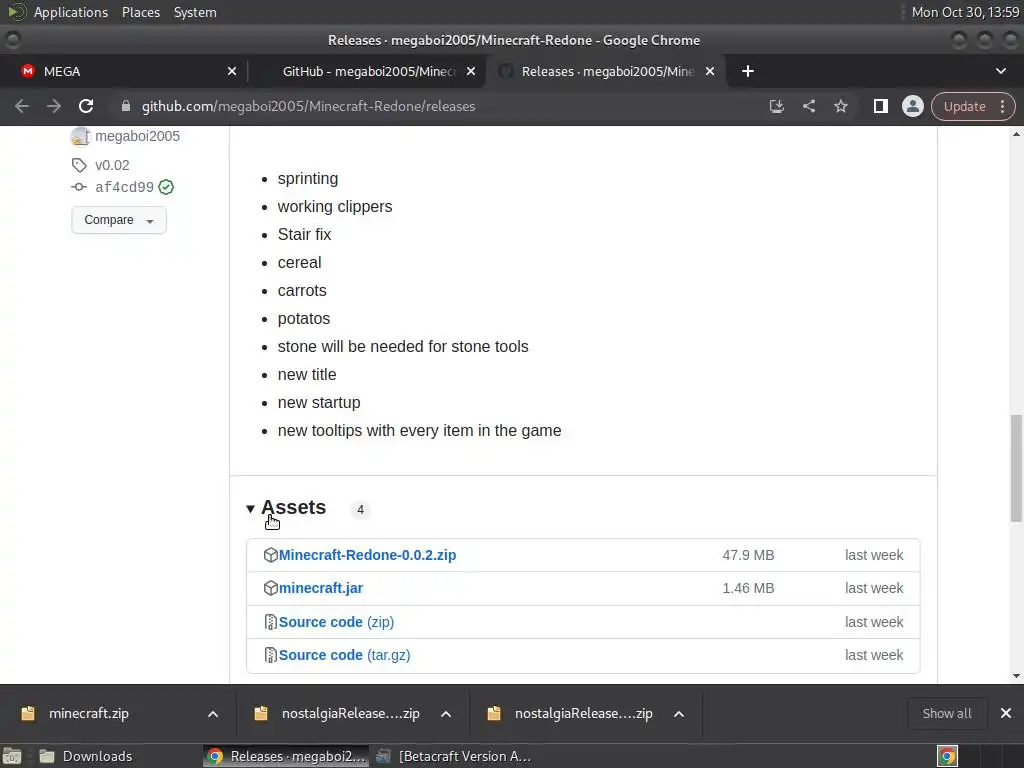
Task: Click the Update Chrome button
Action: pos(964,106)
